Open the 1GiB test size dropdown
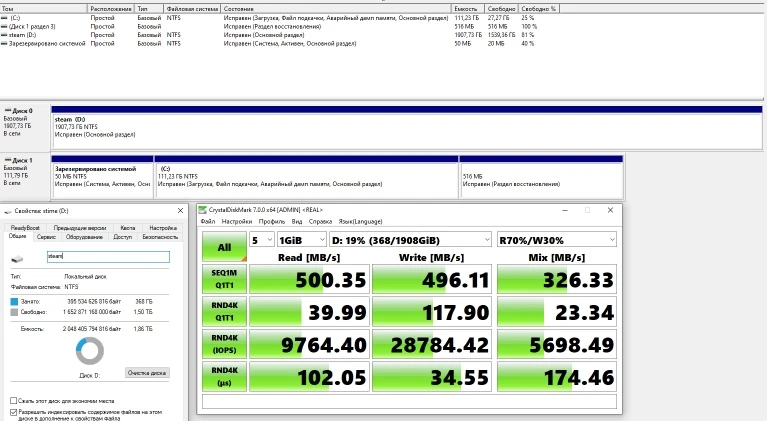Screen dimensions: 767x421 [x=301, y=240]
